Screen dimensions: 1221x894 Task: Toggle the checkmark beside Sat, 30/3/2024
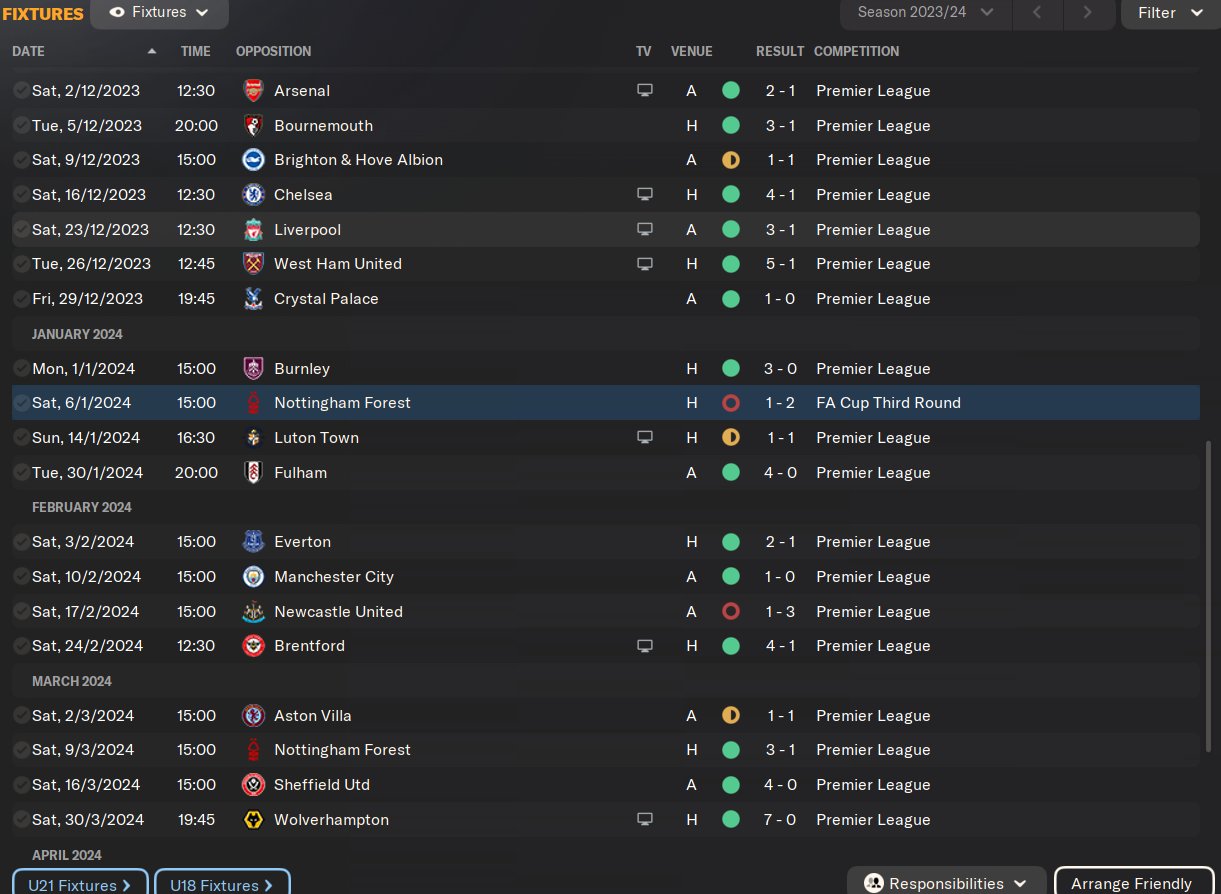[21, 820]
